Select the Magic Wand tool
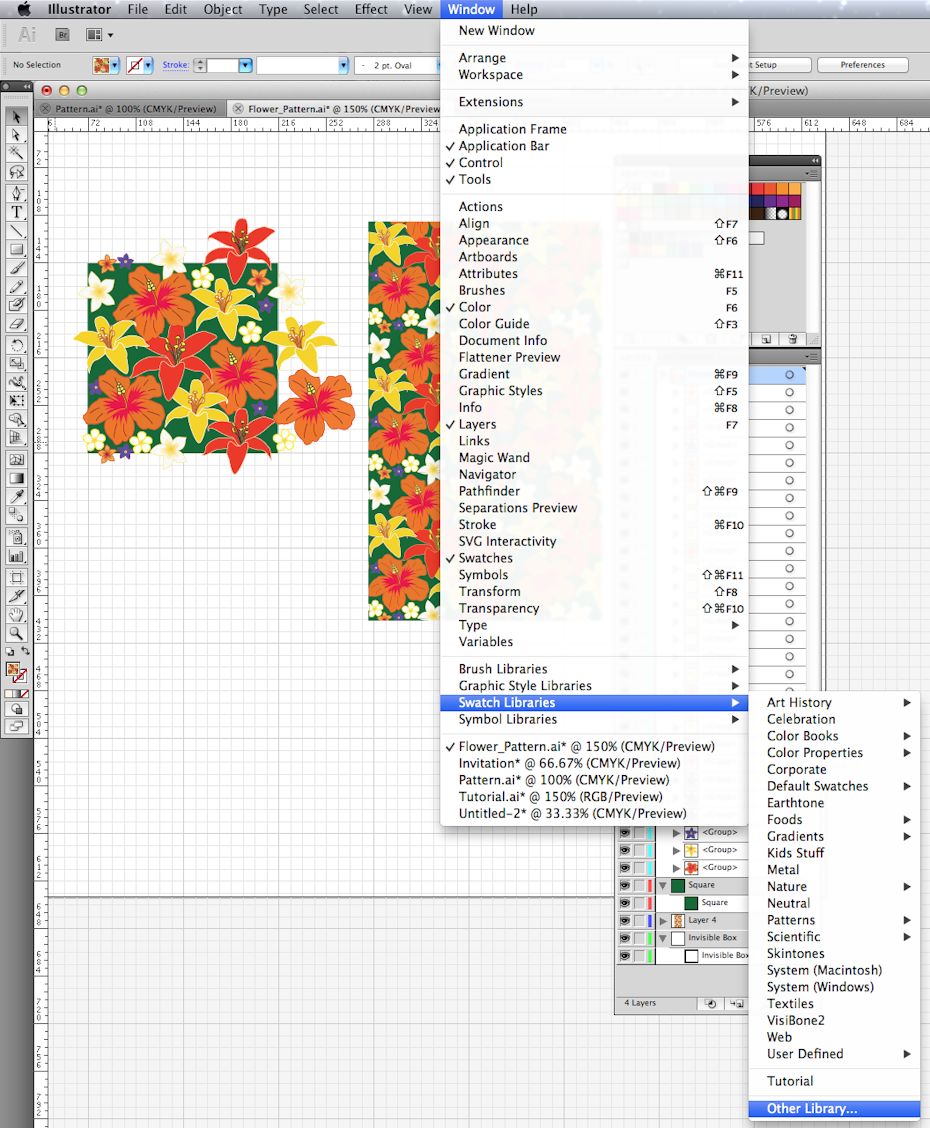 click(x=16, y=153)
